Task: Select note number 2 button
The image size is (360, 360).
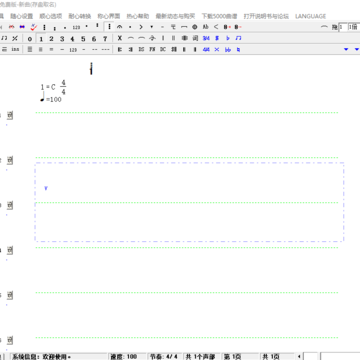Action: 51,39
